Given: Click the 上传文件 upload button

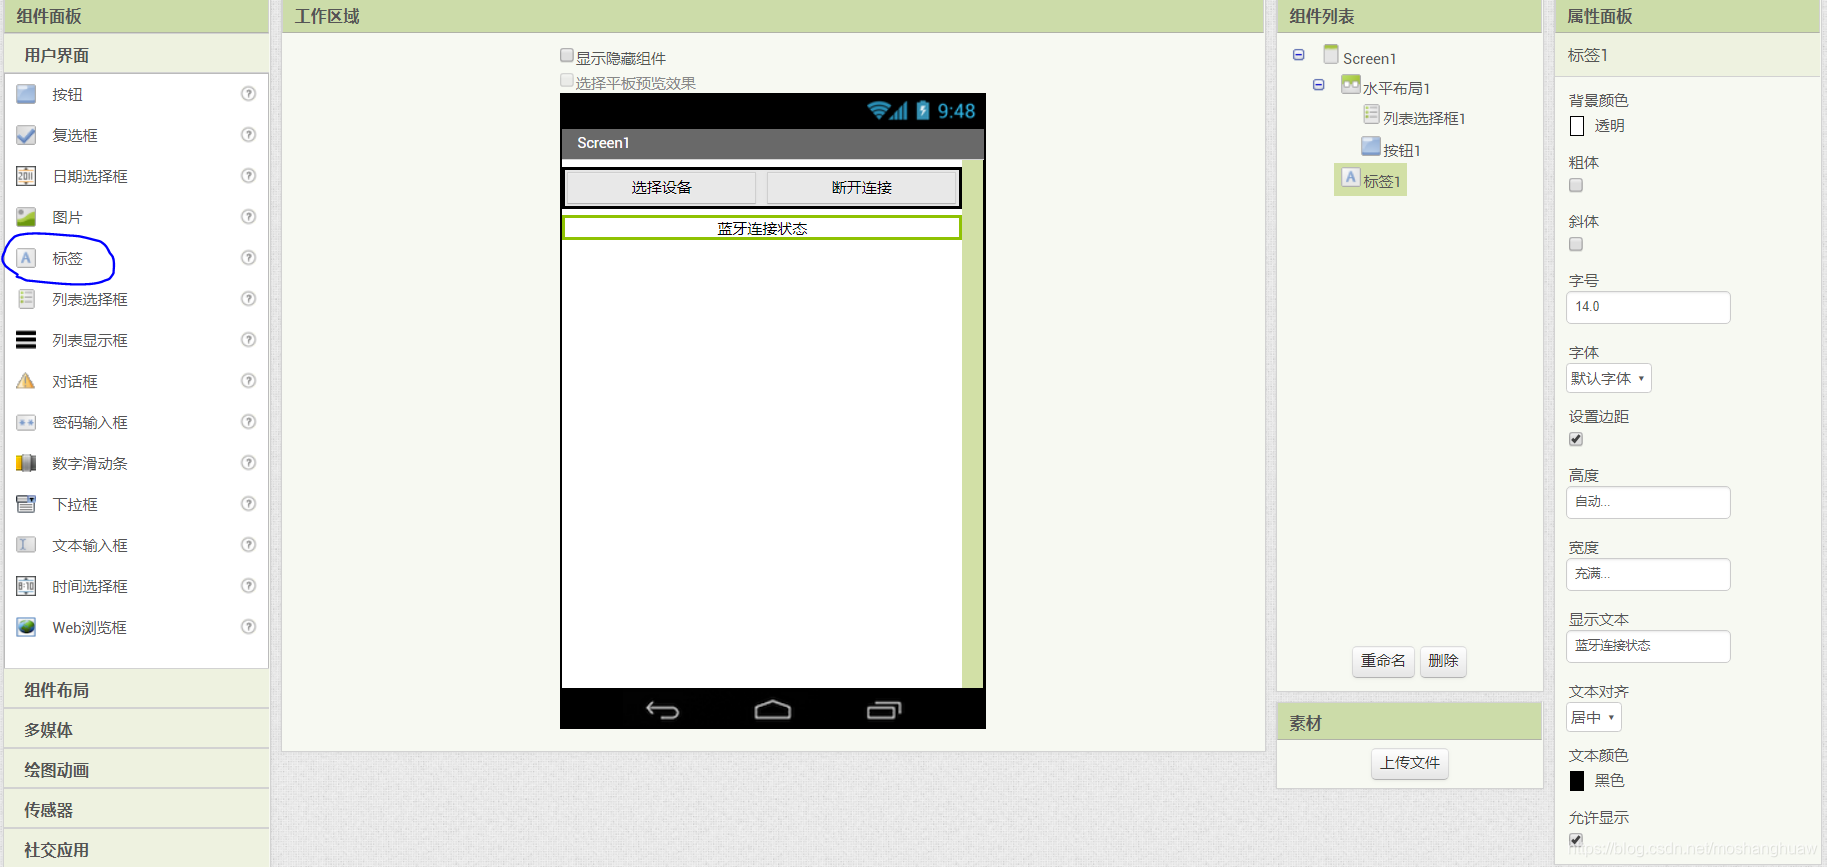Looking at the screenshot, I should (x=1410, y=763).
